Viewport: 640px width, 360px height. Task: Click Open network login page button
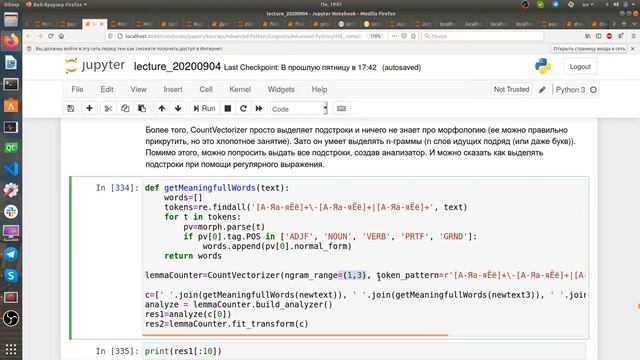pos(589,49)
